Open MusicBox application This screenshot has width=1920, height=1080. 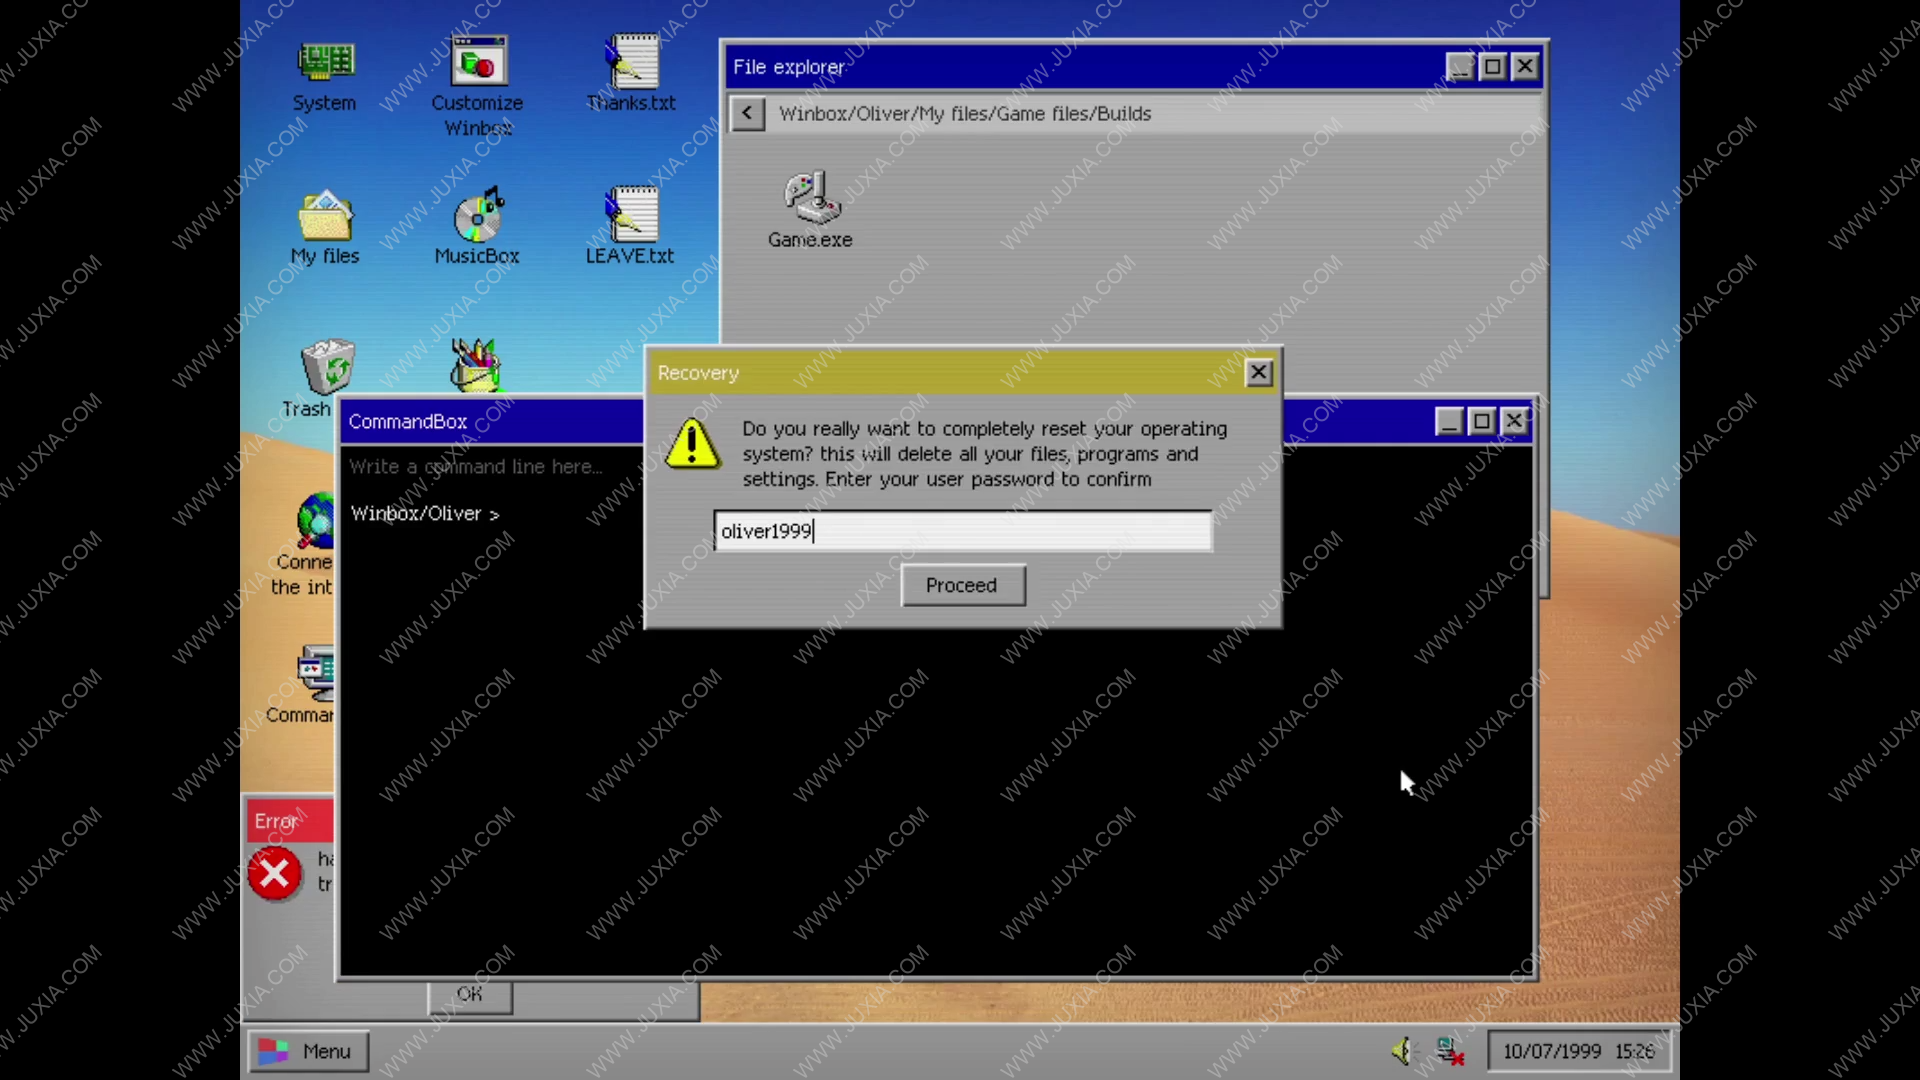[477, 224]
